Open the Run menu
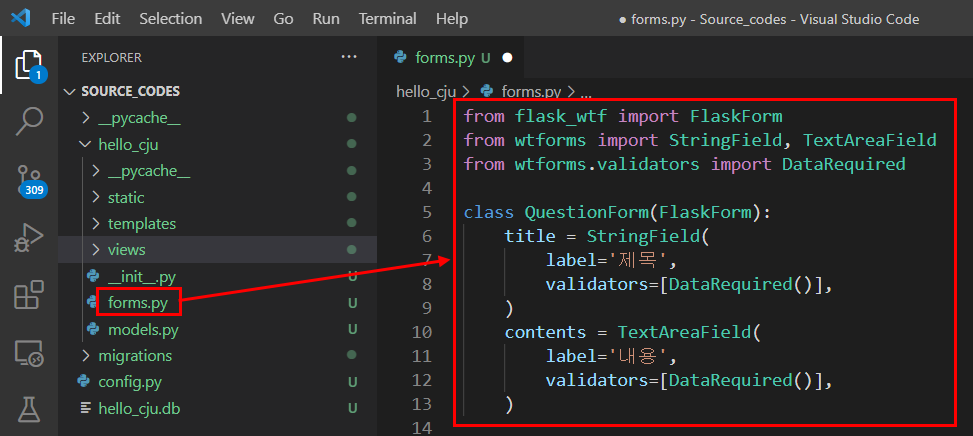The image size is (973, 436). 326,19
